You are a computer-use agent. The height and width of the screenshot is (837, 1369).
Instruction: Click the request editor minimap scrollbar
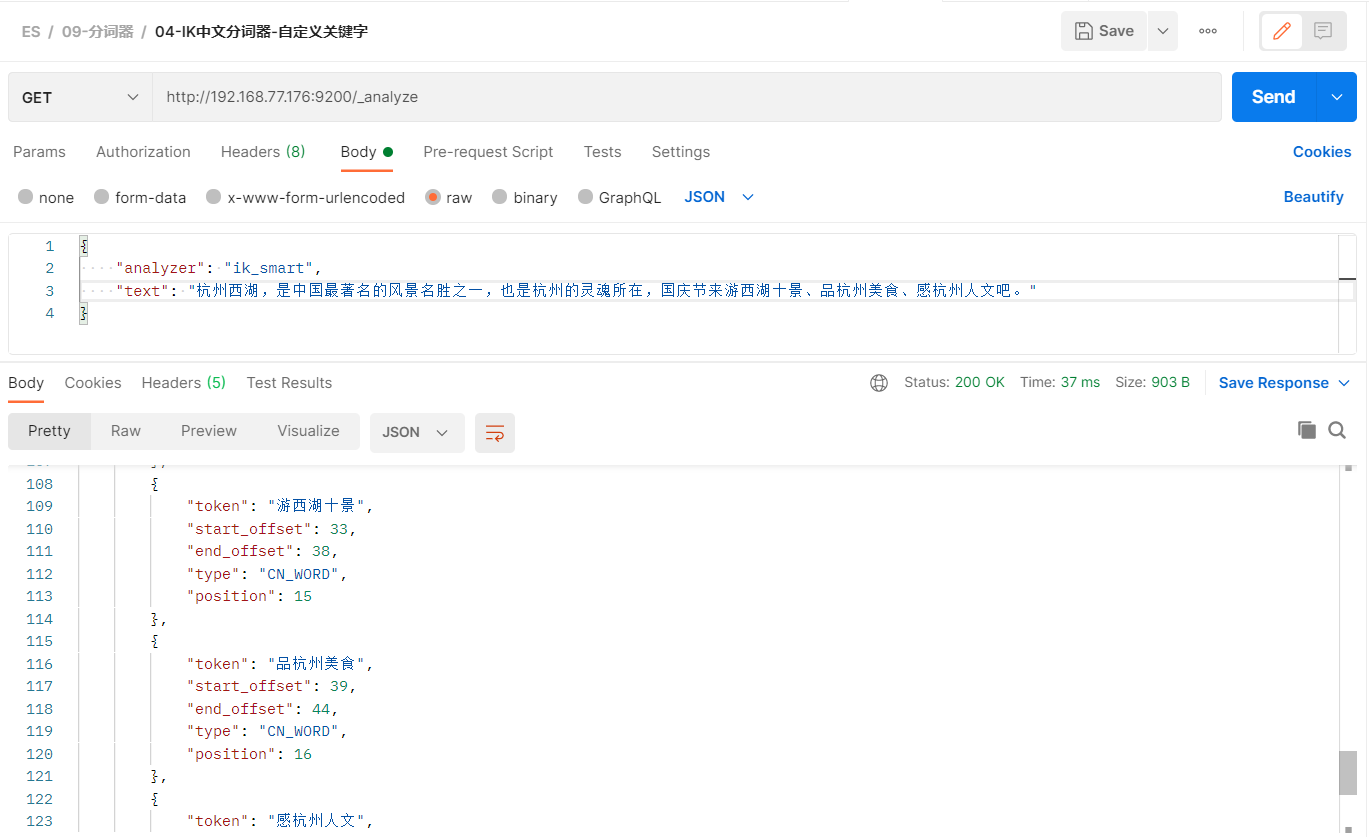(1348, 293)
